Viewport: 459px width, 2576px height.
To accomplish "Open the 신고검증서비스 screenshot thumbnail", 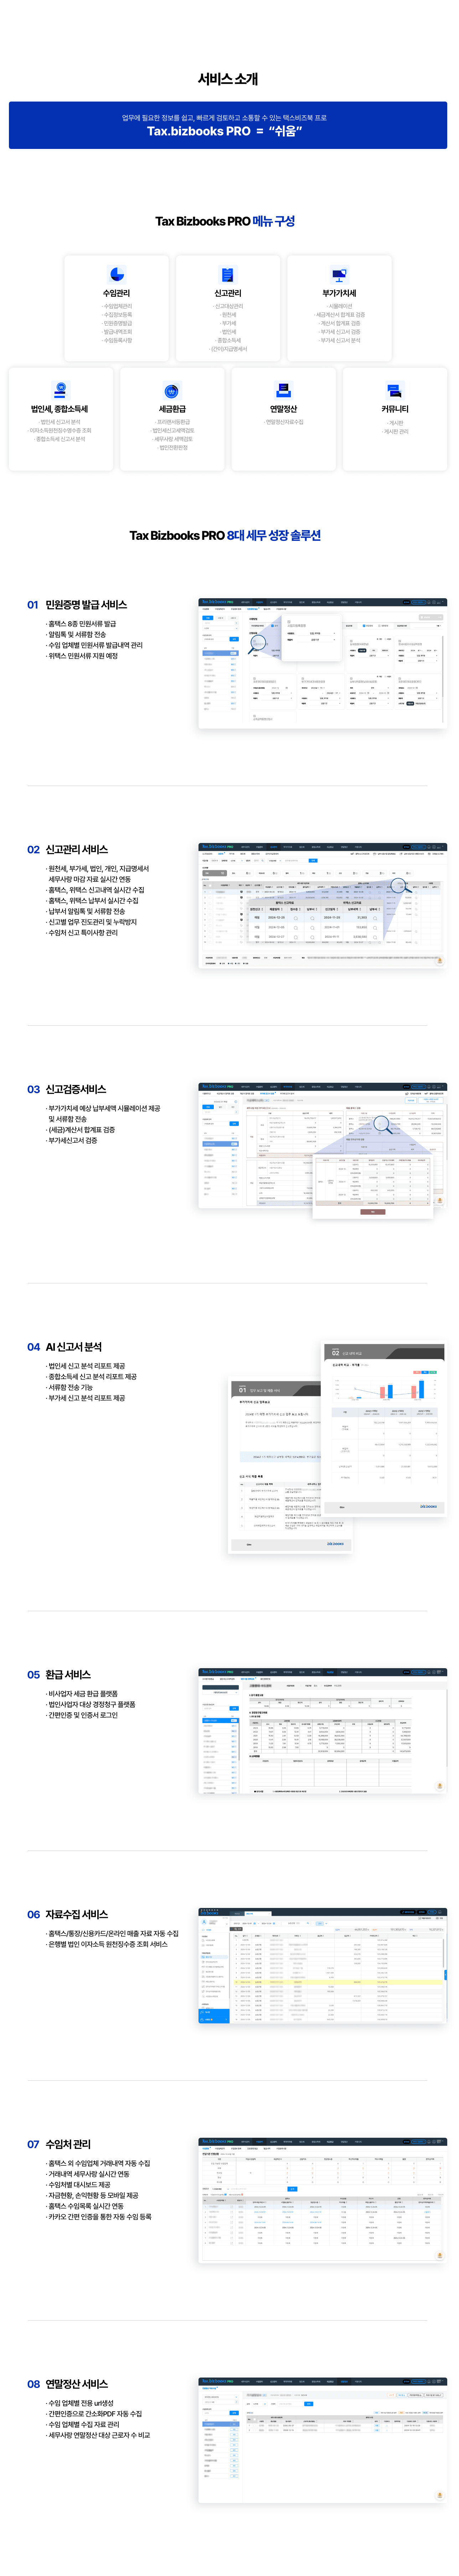I will (322, 1150).
